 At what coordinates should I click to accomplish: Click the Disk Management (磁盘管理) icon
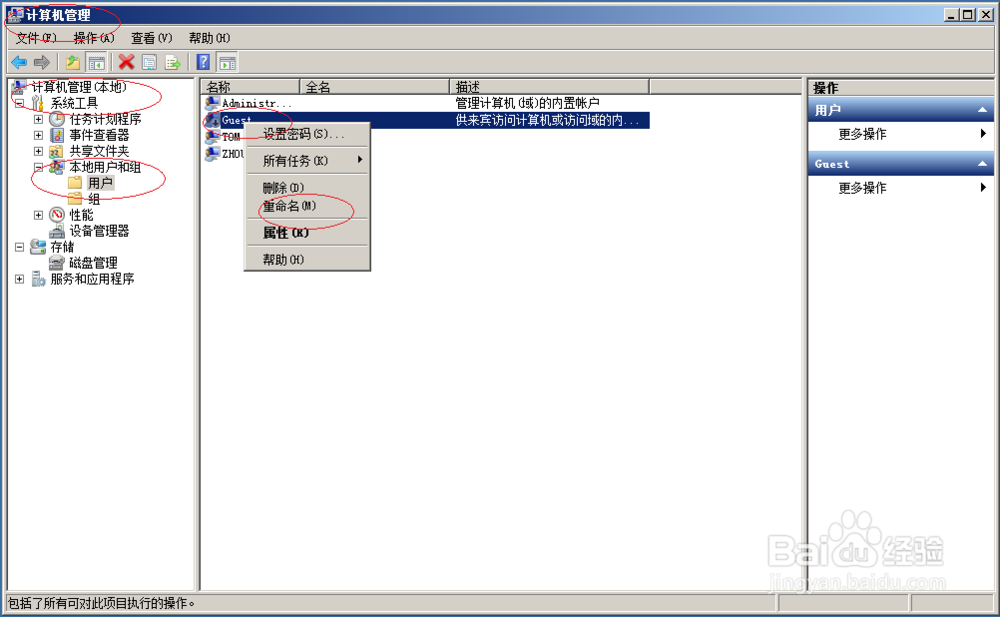coord(57,263)
